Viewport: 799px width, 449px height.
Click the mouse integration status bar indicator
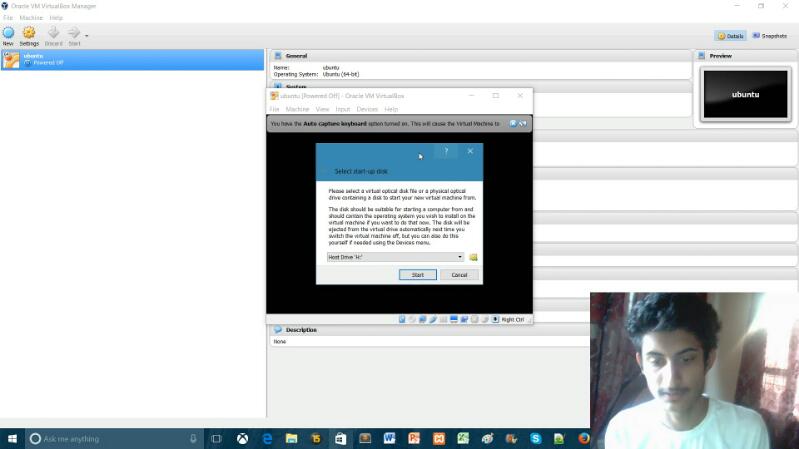(485, 320)
